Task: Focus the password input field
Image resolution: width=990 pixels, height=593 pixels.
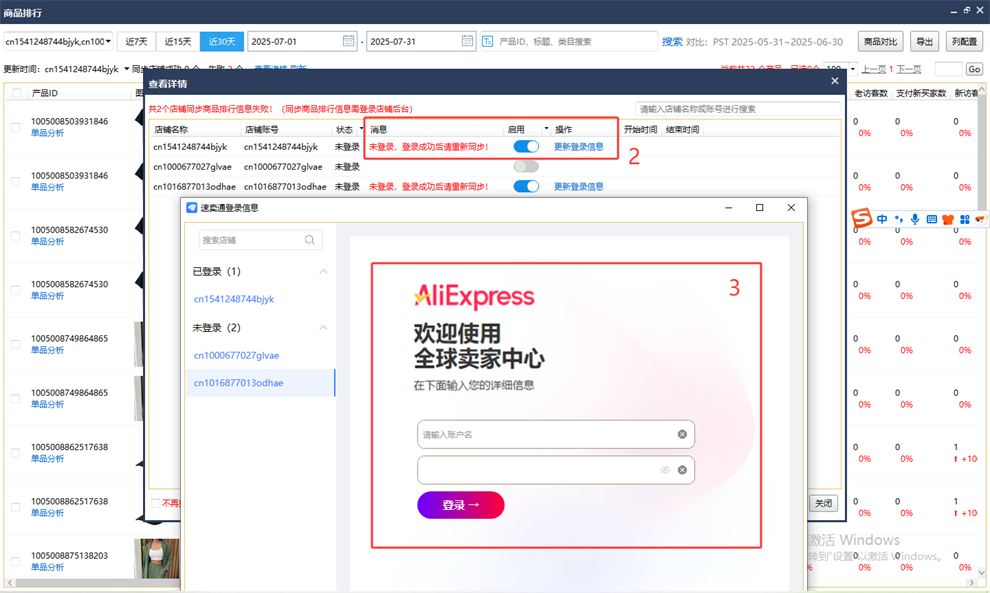Action: pos(556,470)
